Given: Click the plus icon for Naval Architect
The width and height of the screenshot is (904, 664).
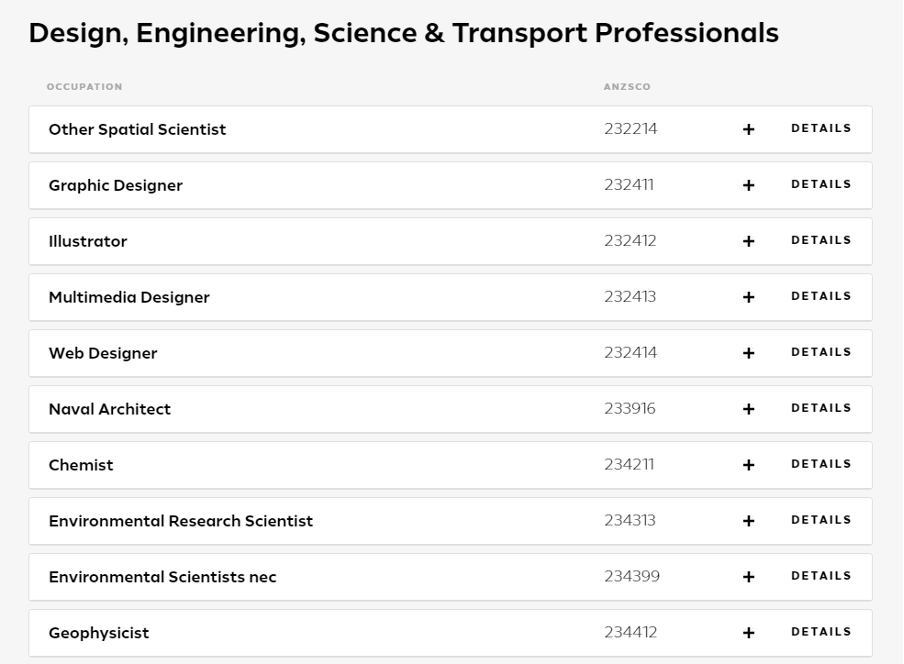Looking at the screenshot, I should tap(749, 410).
